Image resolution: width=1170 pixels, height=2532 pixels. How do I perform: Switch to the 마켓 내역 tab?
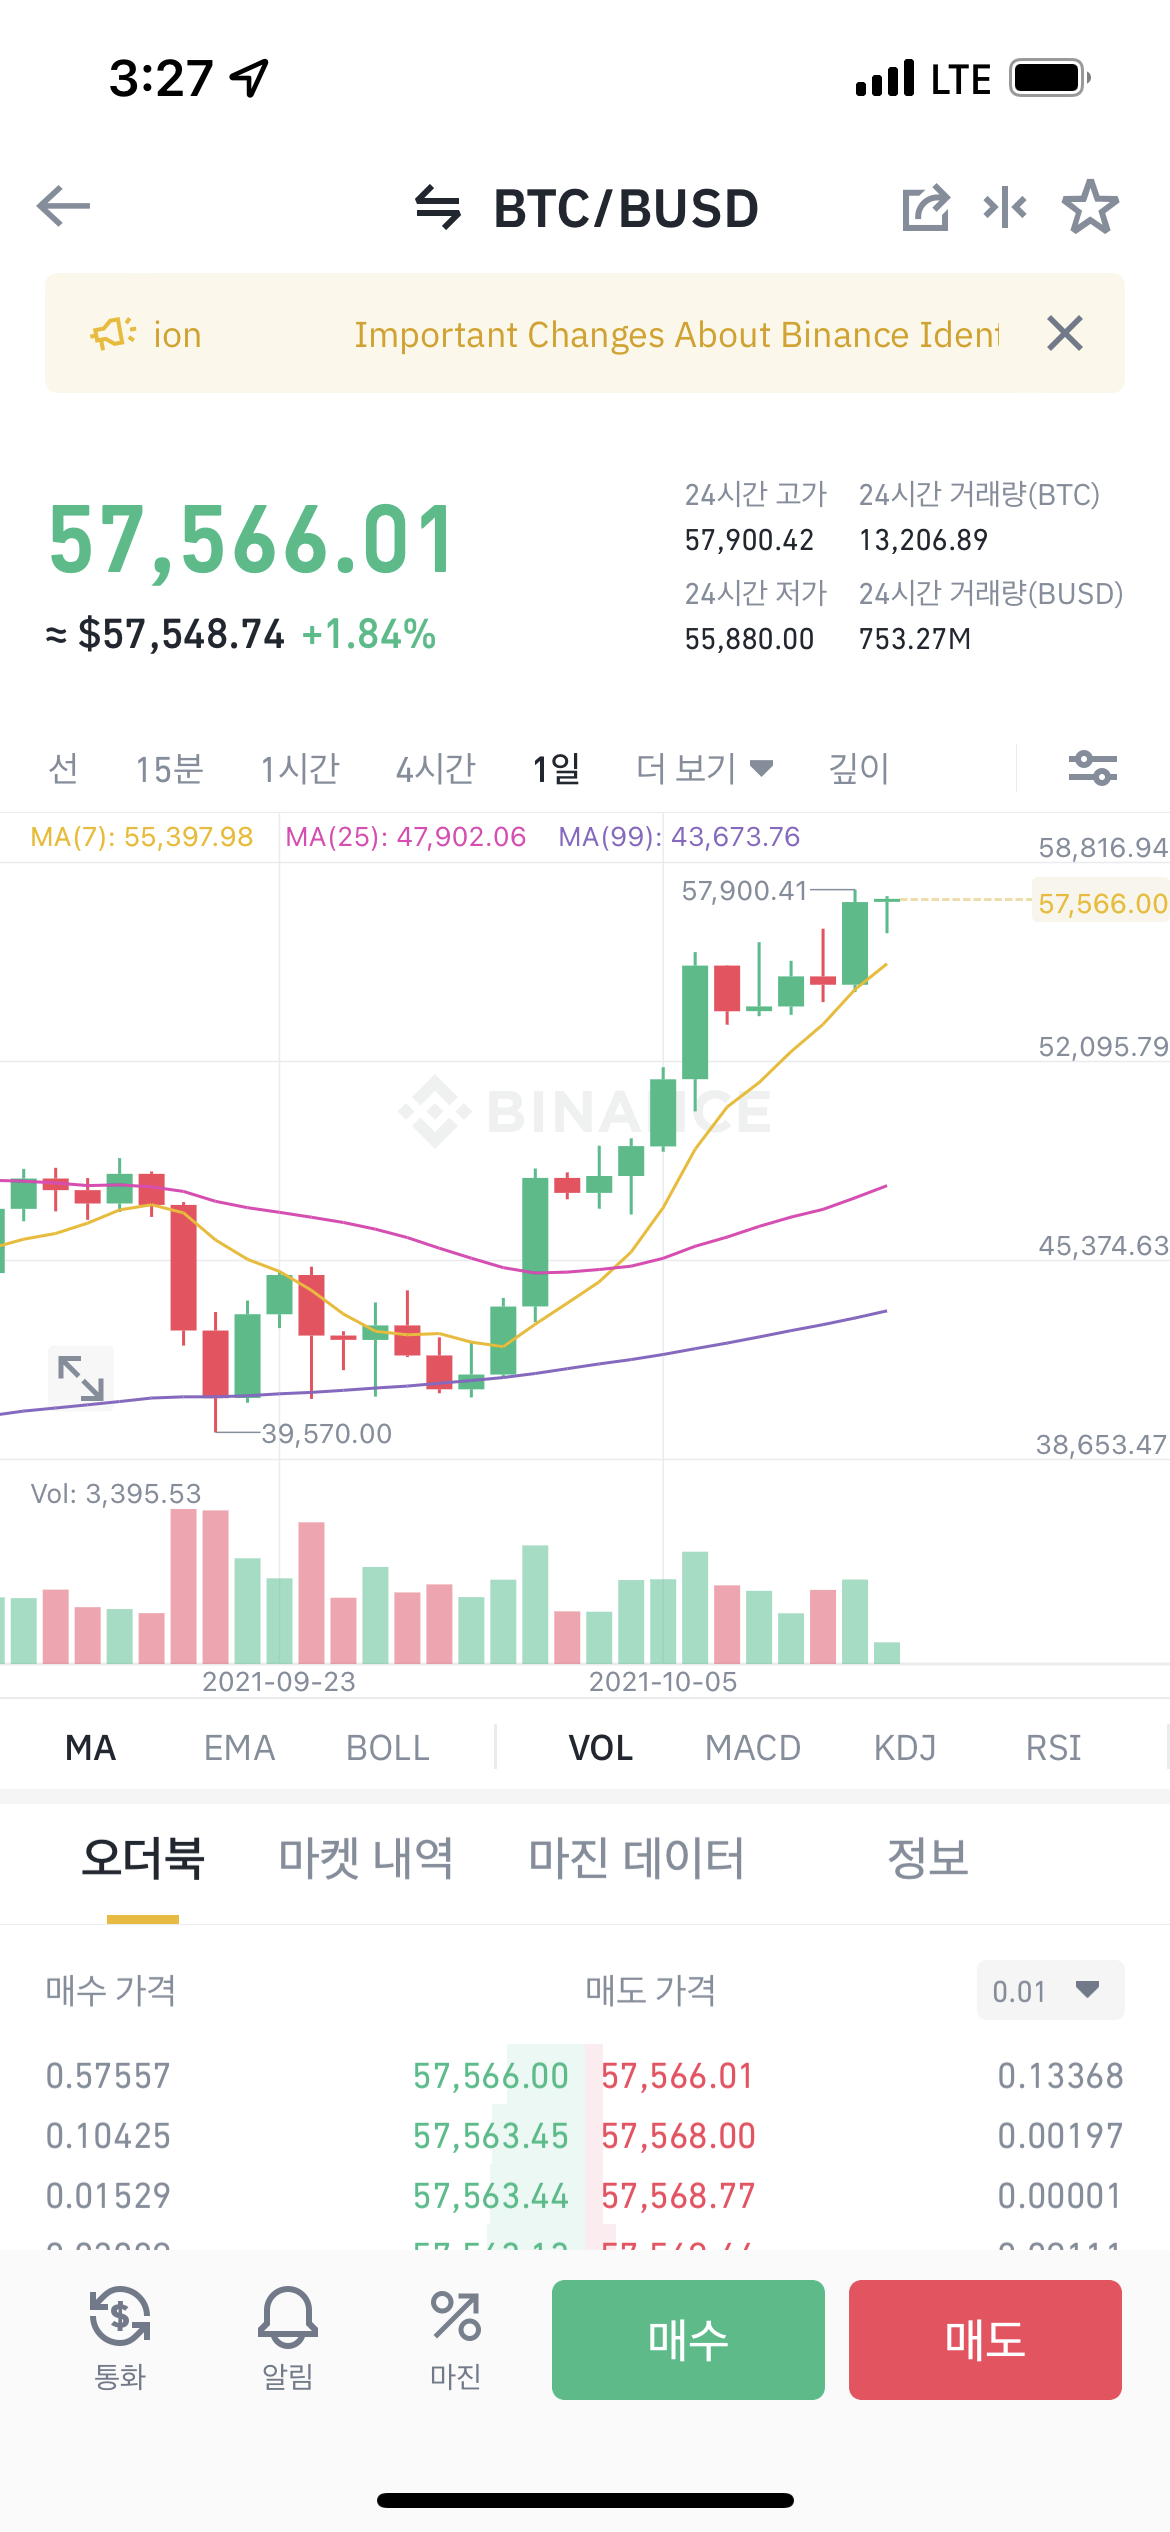[x=366, y=1858]
